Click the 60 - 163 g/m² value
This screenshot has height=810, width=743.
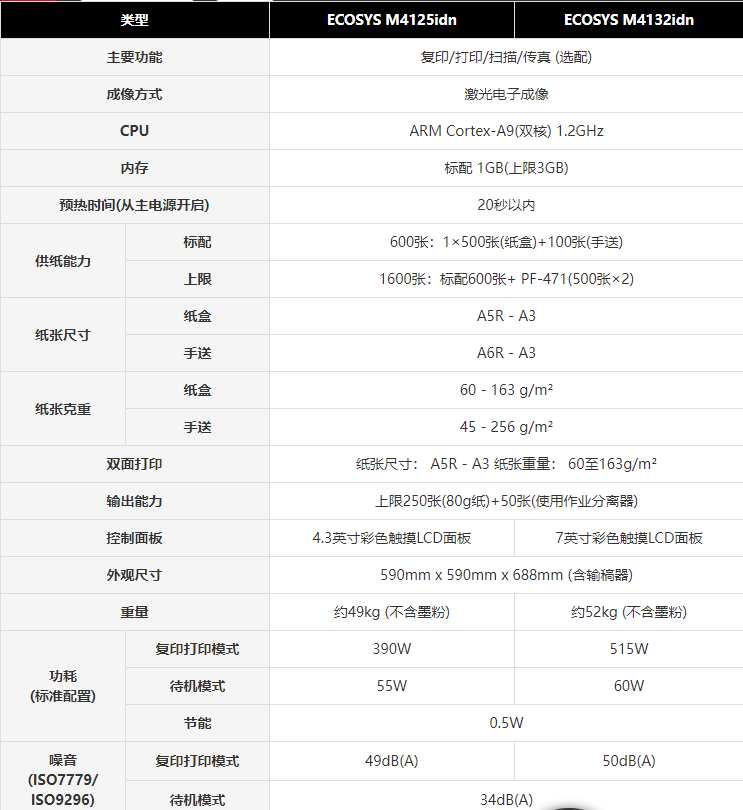pos(506,390)
